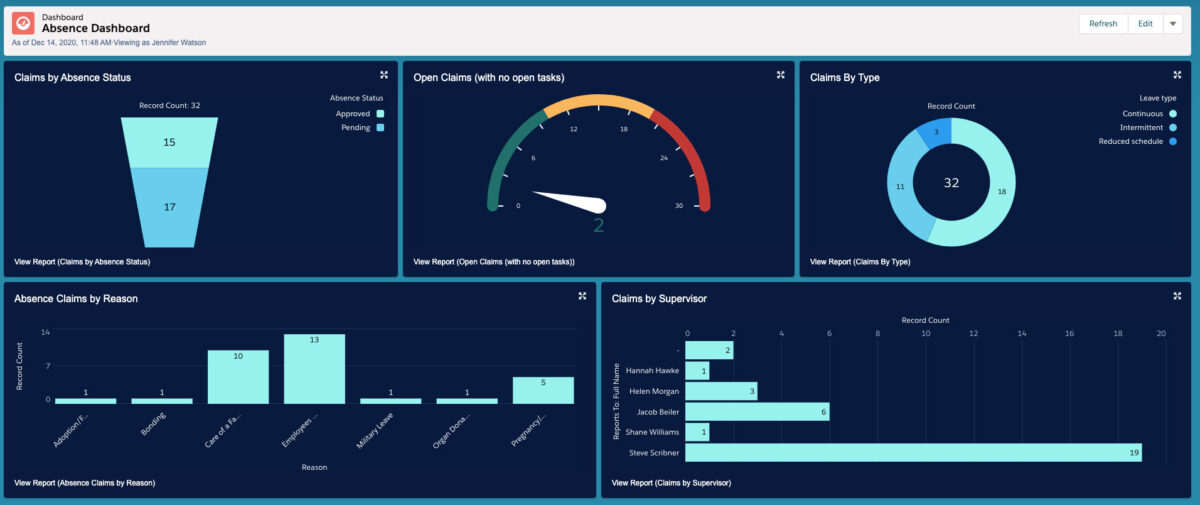
Task: Click the Pending legend color swatch
Action: coord(380,128)
